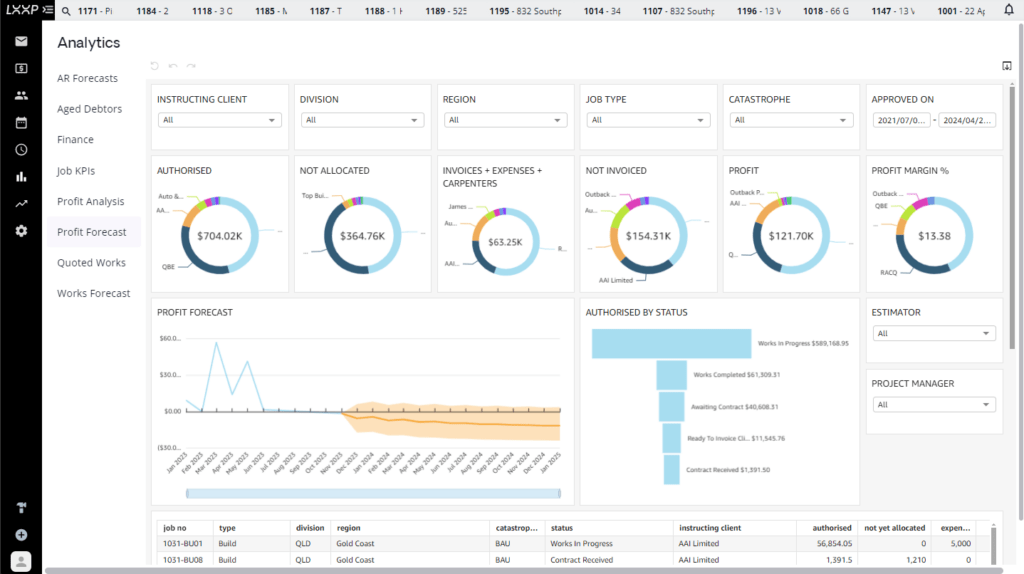Expand the Instructing Client dropdown
Image resolution: width=1024 pixels, height=574 pixels.
point(219,120)
